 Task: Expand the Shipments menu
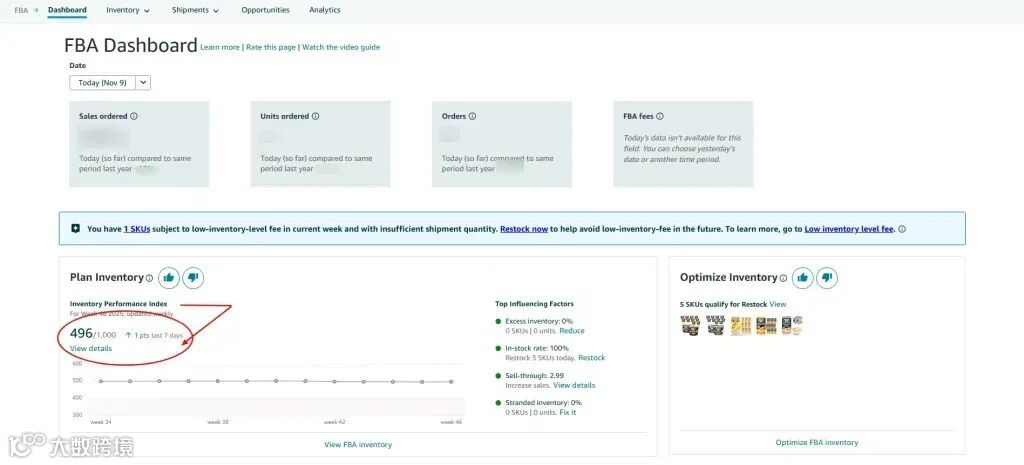[195, 10]
